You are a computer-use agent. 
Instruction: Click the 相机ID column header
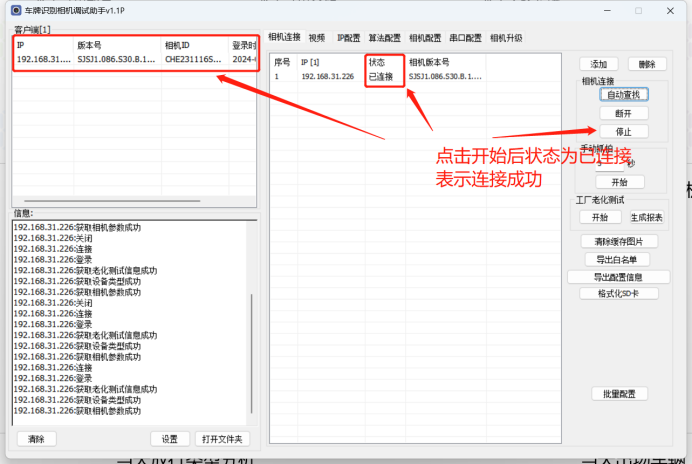[x=195, y=45]
